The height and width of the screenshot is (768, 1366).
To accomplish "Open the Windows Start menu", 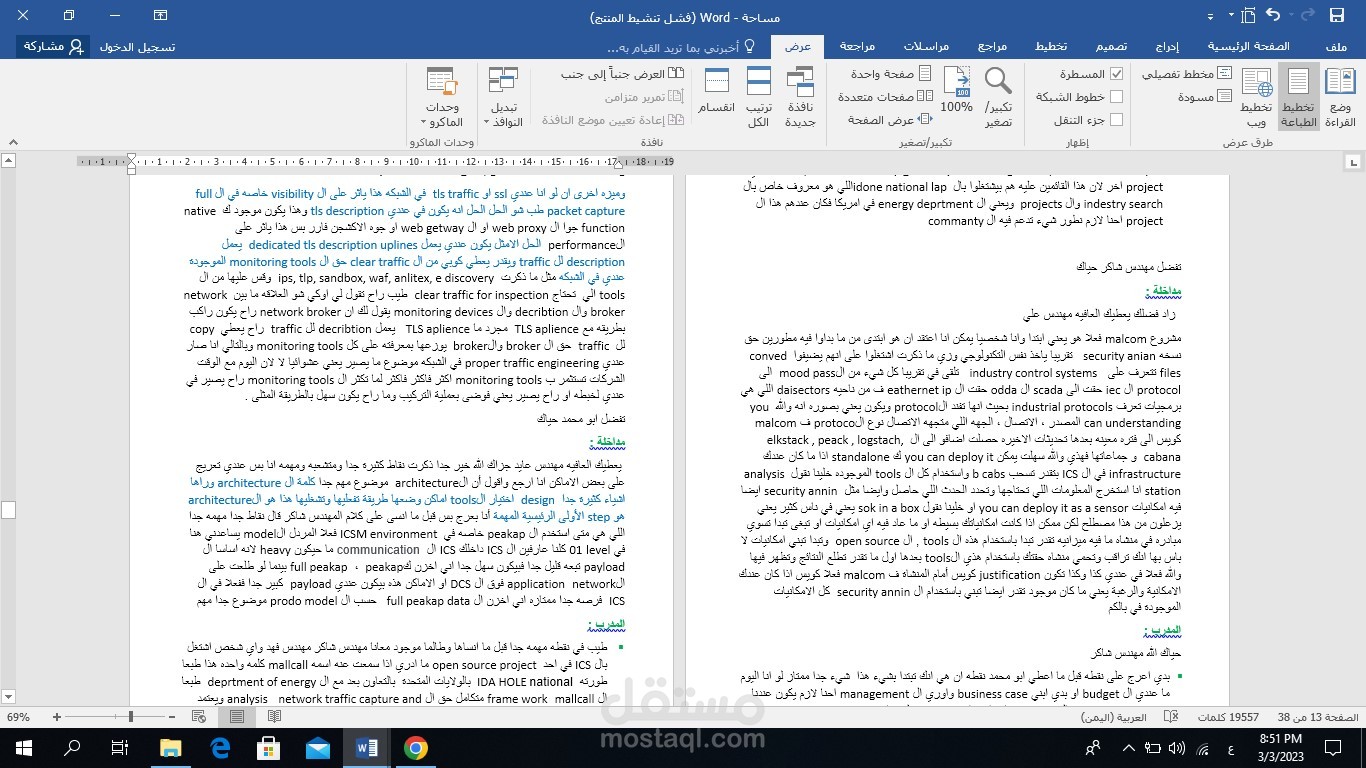I will pos(24,748).
